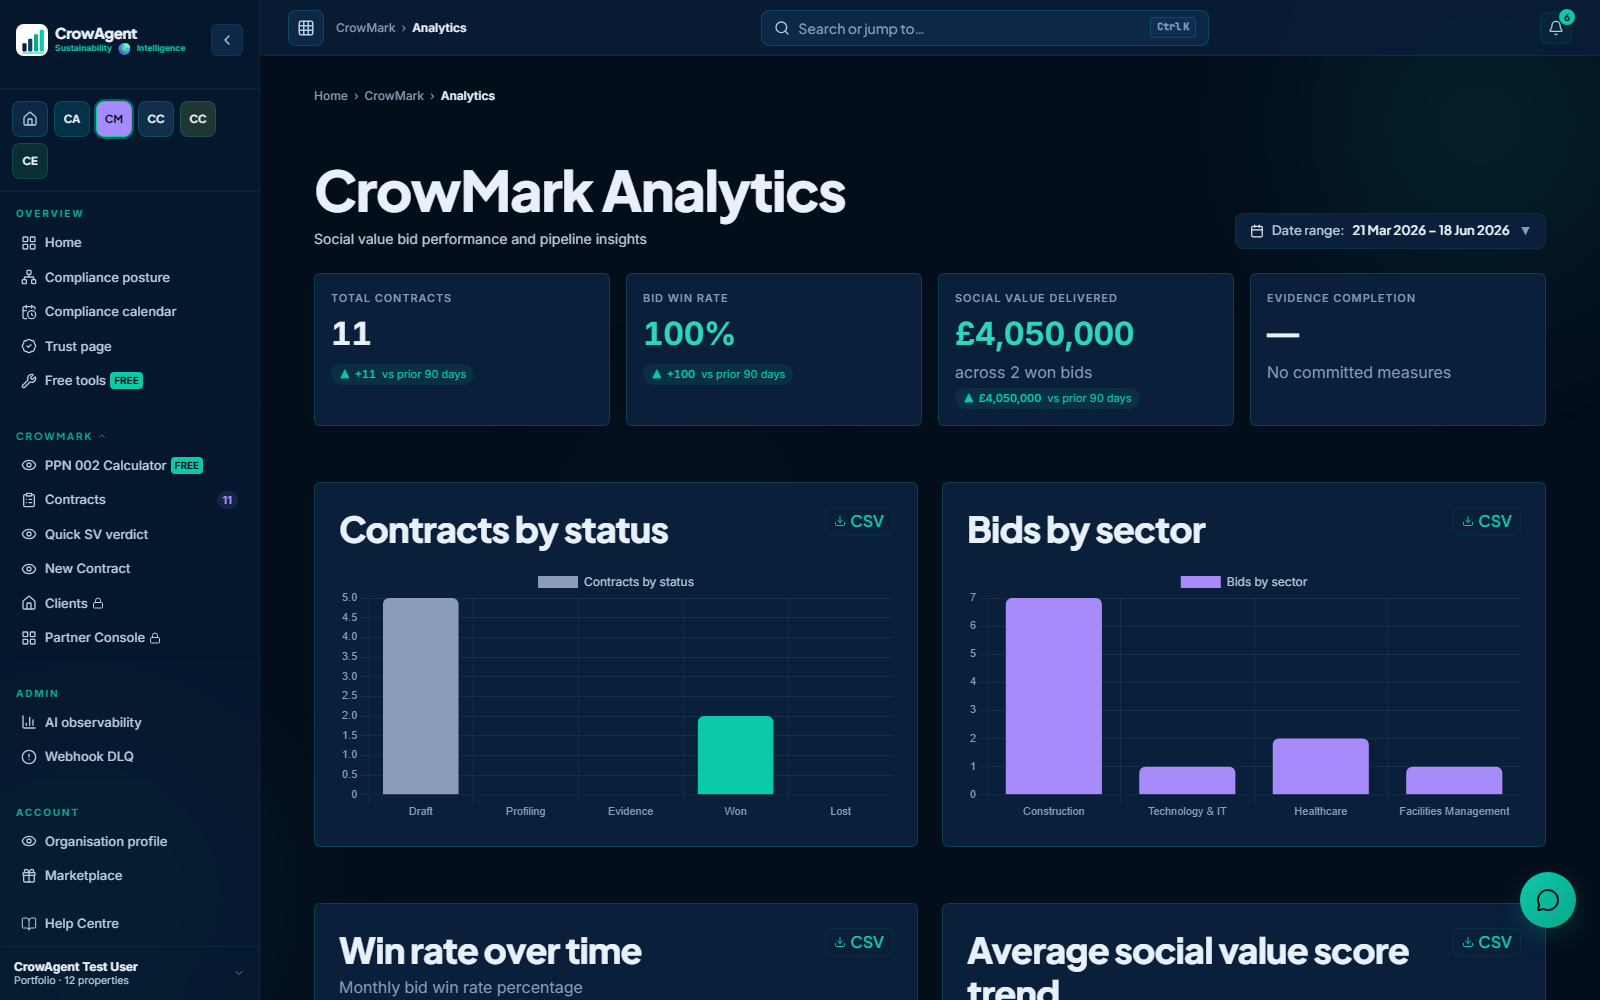Image resolution: width=1600 pixels, height=1000 pixels.
Task: Open PPN 002 Calculator
Action: tap(128, 465)
